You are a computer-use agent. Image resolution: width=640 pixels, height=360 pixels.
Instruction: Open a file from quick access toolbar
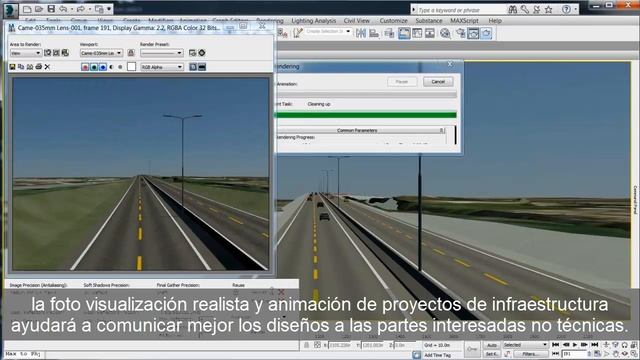[39, 9]
